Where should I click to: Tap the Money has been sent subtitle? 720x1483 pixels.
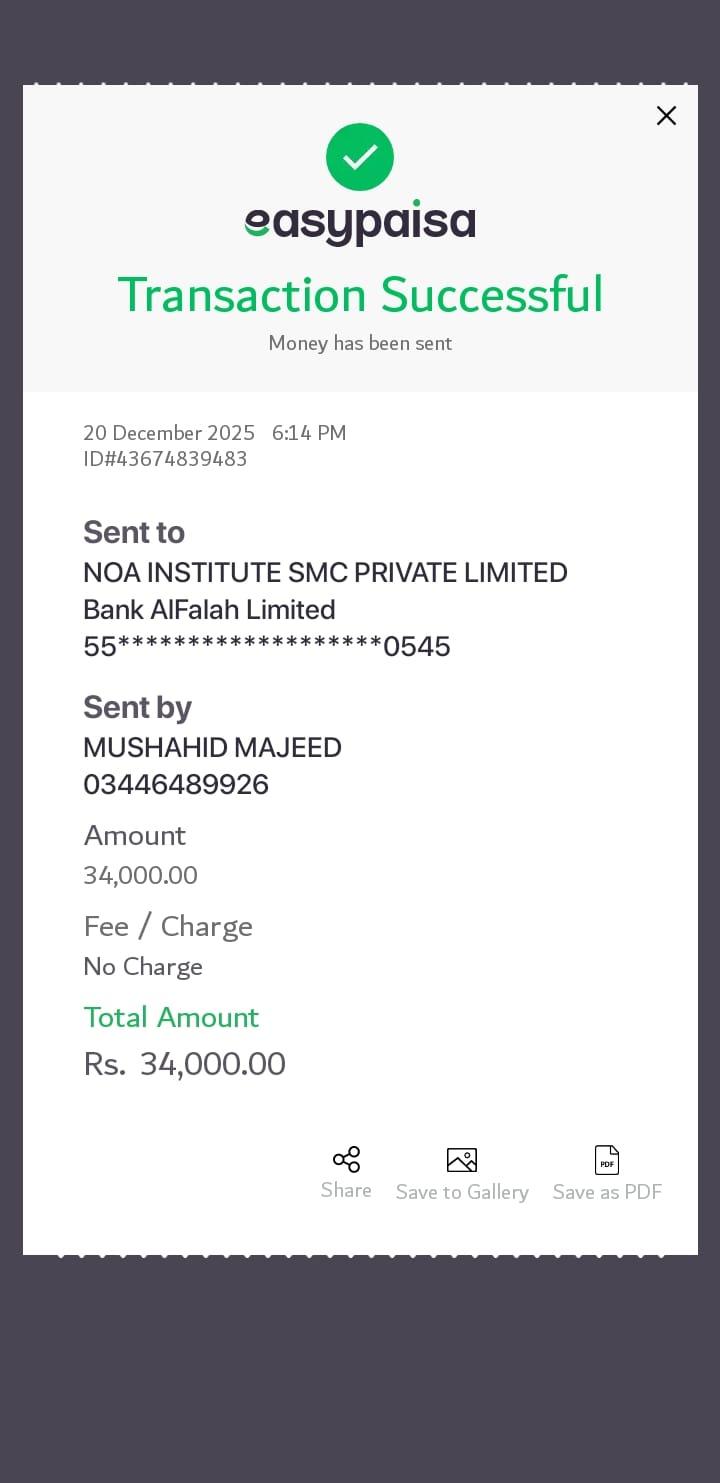click(360, 343)
